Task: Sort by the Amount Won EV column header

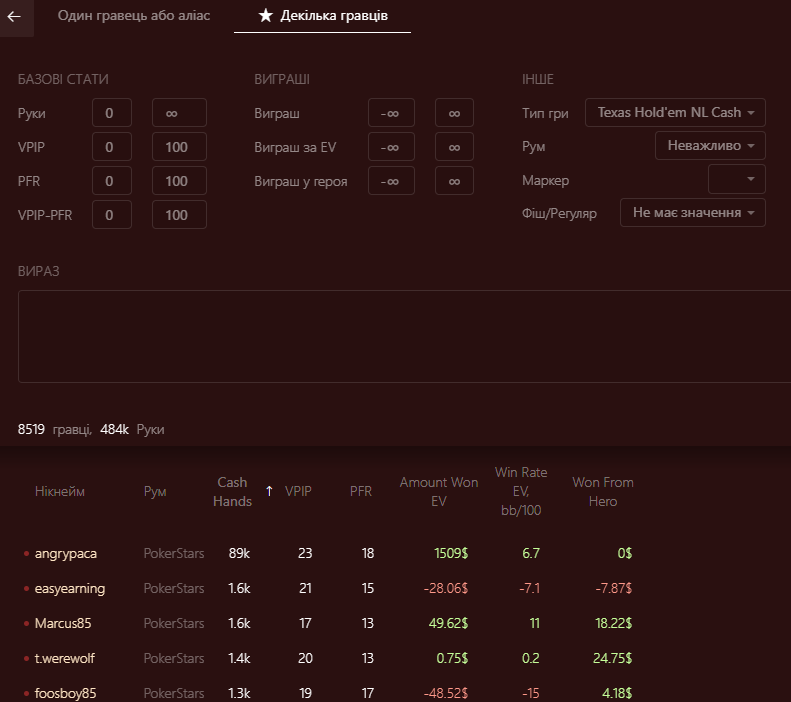Action: 438,492
